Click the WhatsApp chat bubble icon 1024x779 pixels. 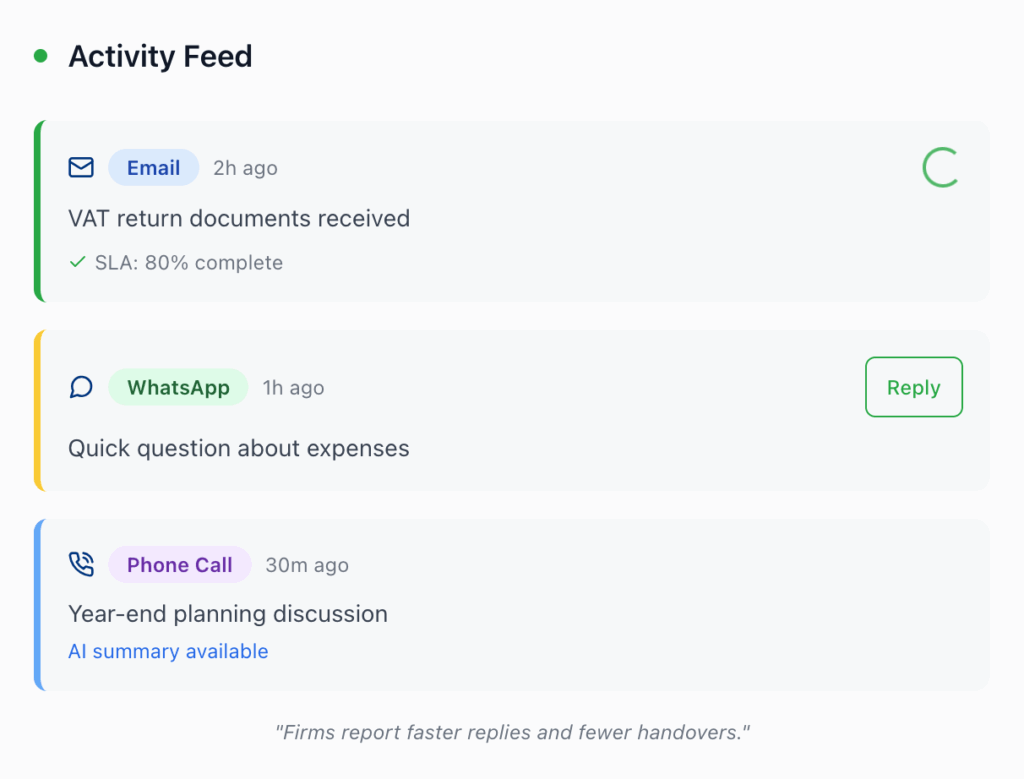point(81,387)
